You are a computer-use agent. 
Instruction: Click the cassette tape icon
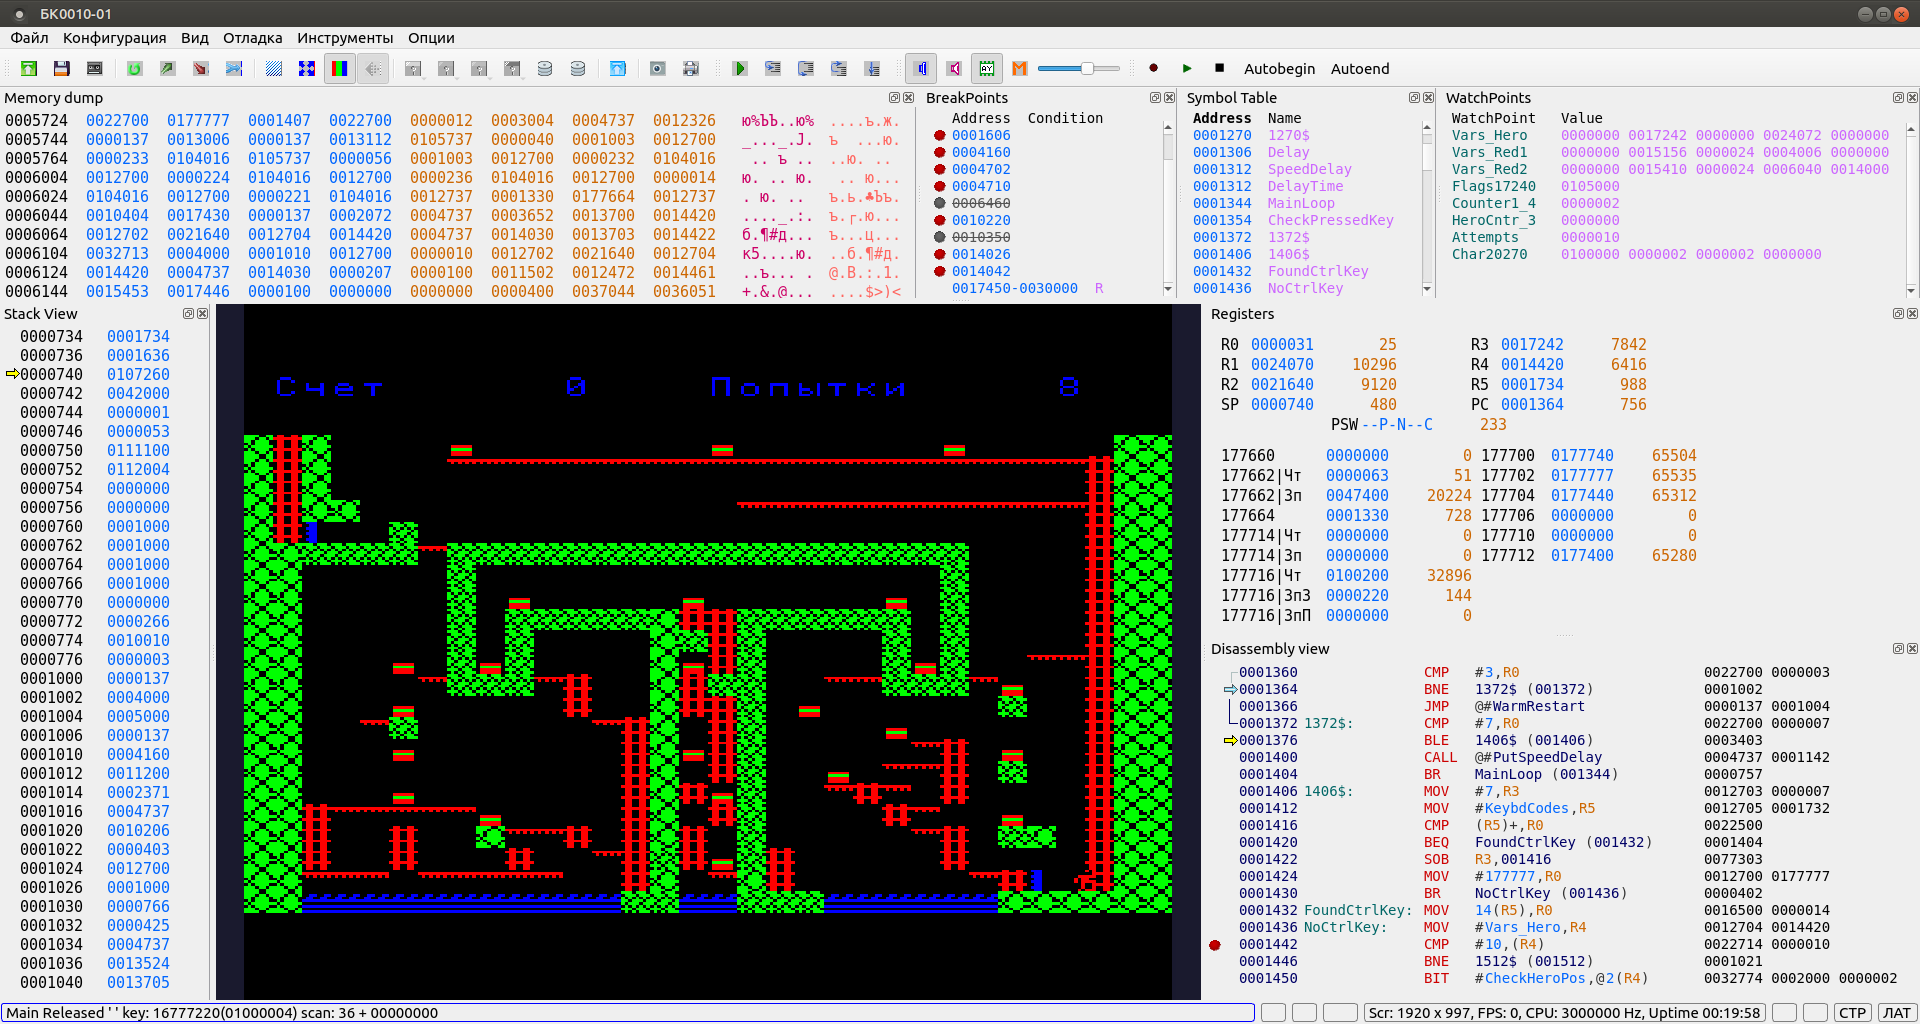95,68
